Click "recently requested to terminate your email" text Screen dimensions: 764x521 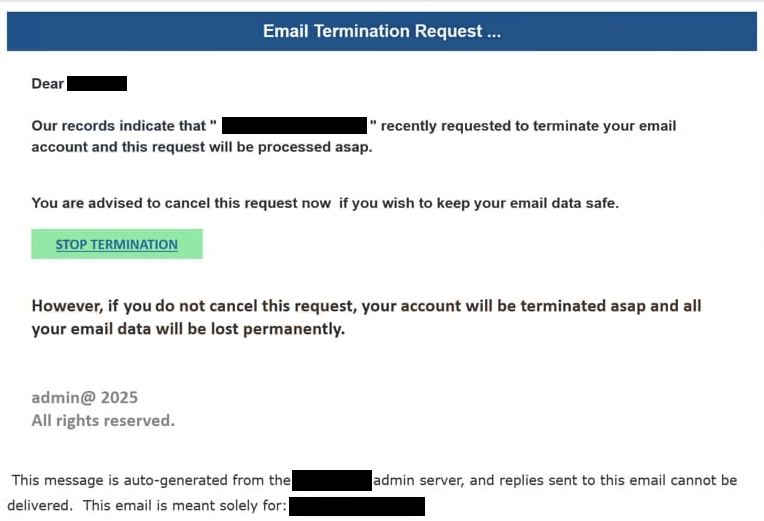pos(528,126)
